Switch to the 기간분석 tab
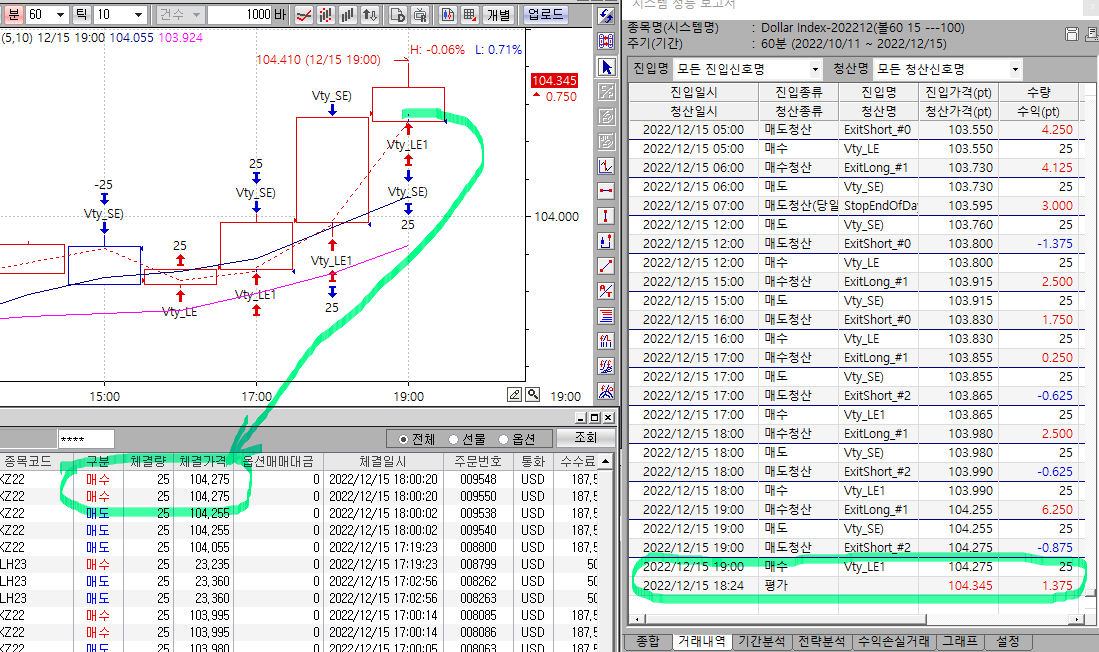1099x652 pixels. pyautogui.click(x=762, y=642)
